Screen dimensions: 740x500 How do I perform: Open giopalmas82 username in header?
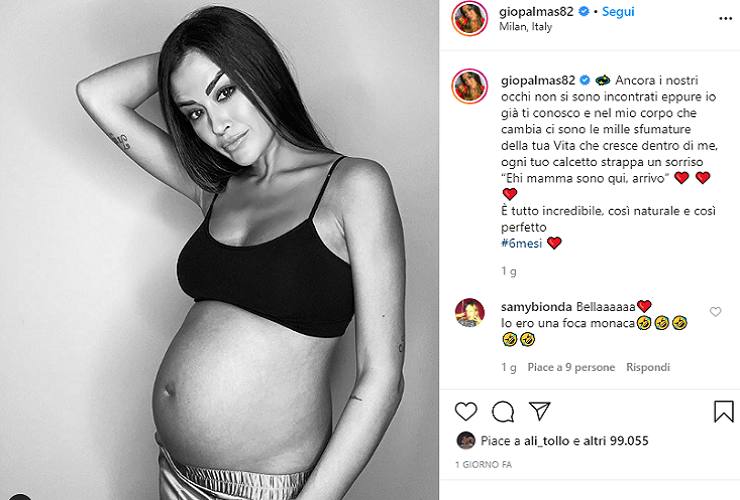[536, 11]
